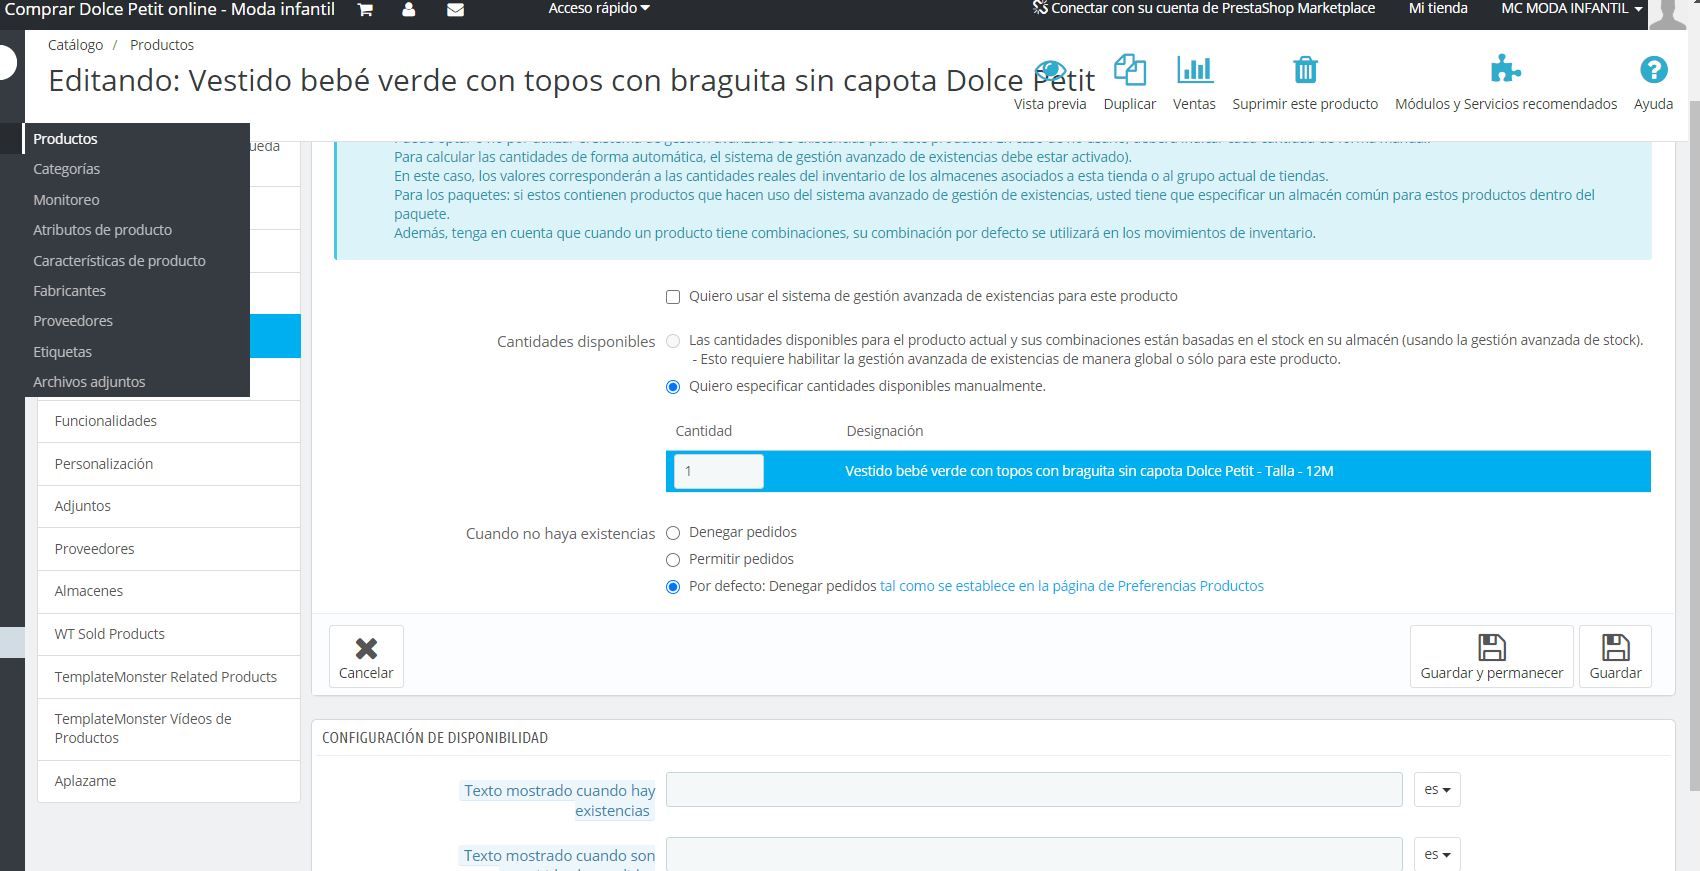
Task: Click Conectar con su cuenta de PrestaShop Marketplace
Action: click(1203, 9)
